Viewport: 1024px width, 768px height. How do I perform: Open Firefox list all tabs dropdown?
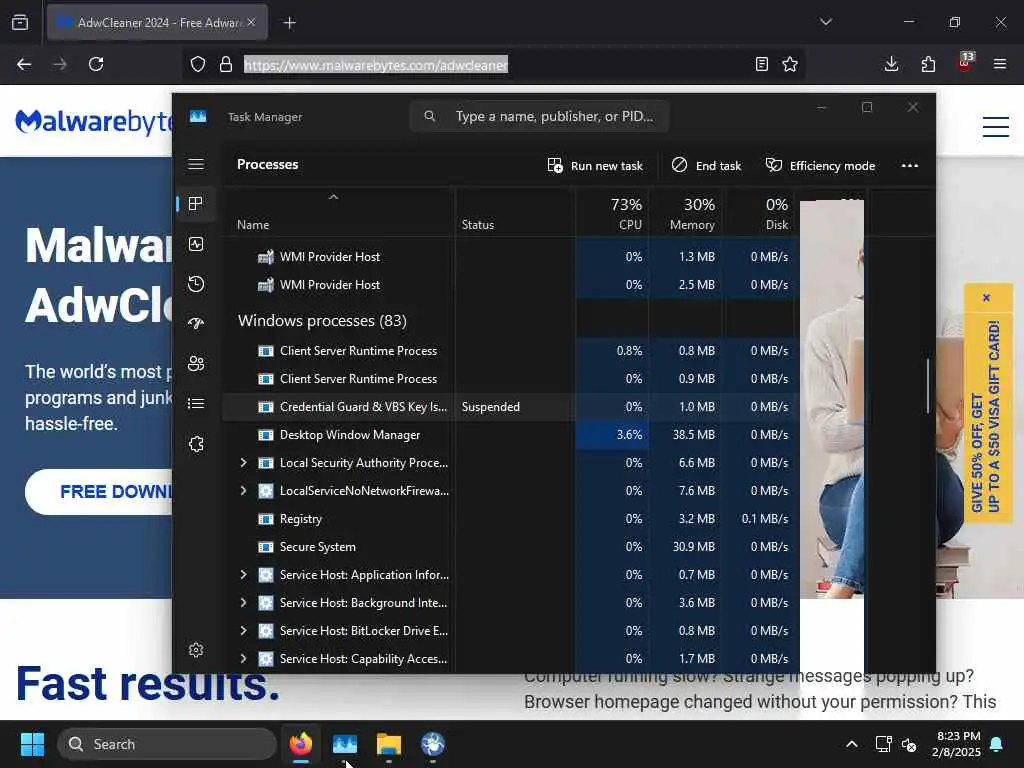[826, 22]
